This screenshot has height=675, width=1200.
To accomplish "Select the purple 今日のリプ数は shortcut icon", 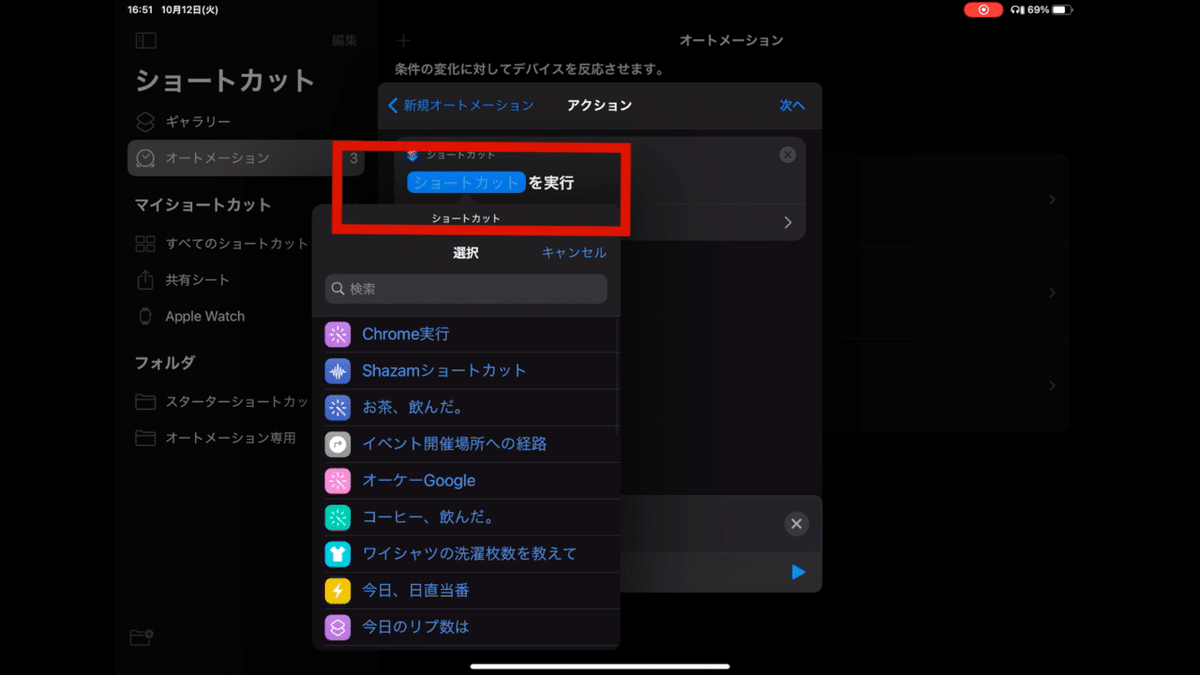I will pyautogui.click(x=337, y=626).
